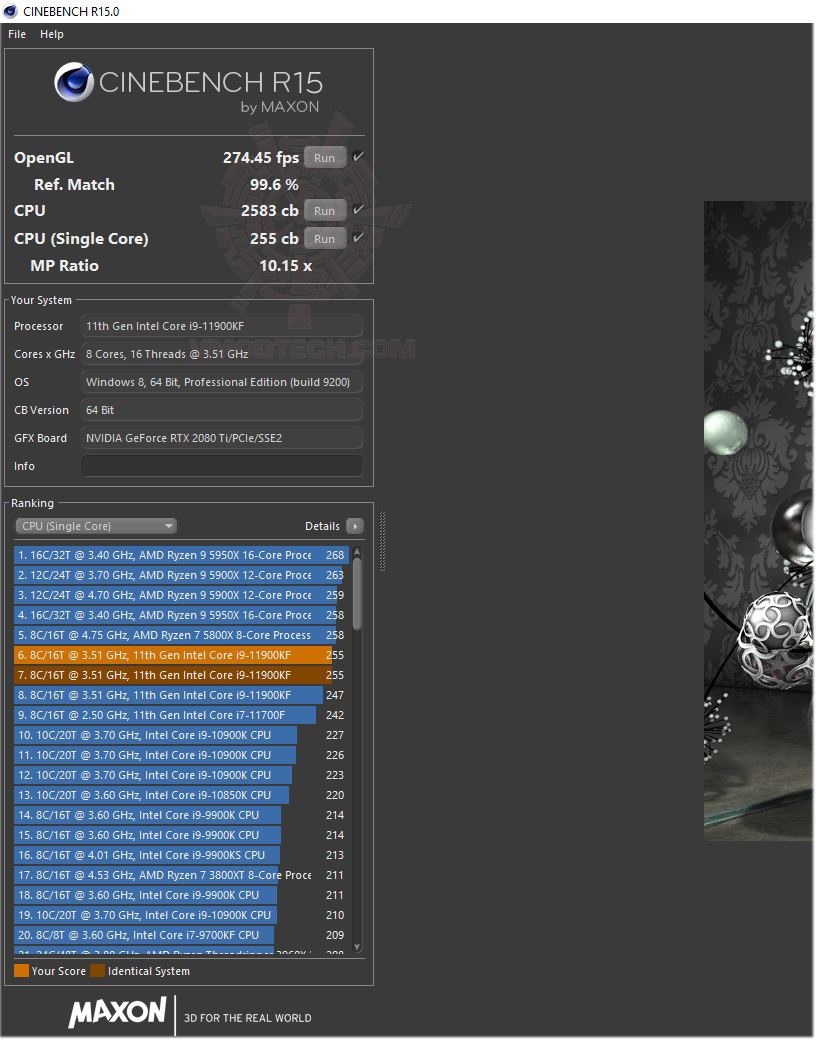
Task: Select ranking row 9 Core i7-11700F
Action: point(180,715)
